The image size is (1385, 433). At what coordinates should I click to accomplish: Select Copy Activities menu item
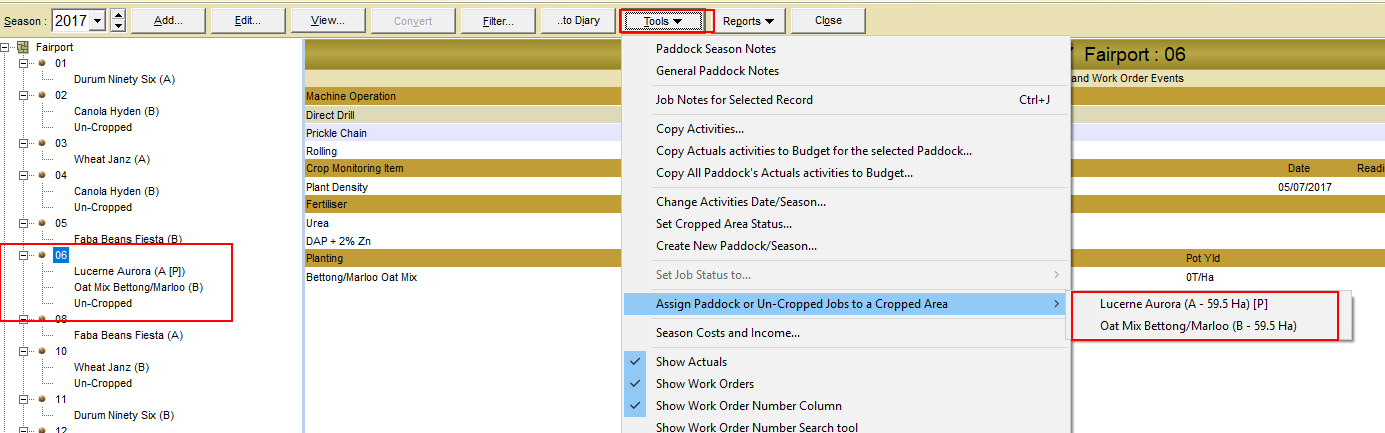(x=699, y=129)
